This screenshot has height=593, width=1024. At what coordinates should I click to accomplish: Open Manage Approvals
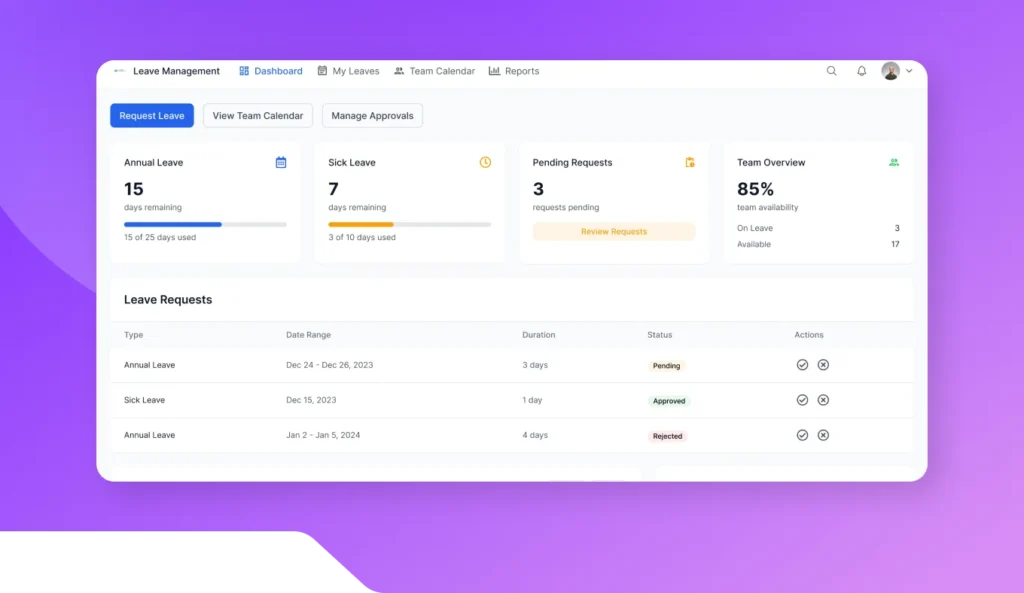pos(372,116)
